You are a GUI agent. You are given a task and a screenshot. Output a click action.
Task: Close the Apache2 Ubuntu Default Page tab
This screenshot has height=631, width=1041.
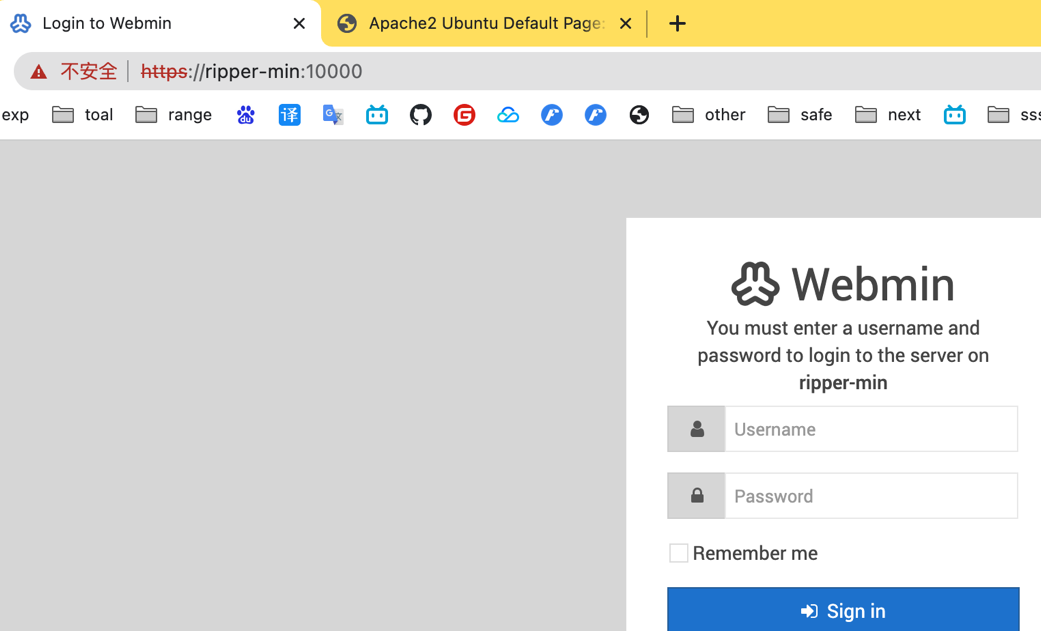point(625,24)
